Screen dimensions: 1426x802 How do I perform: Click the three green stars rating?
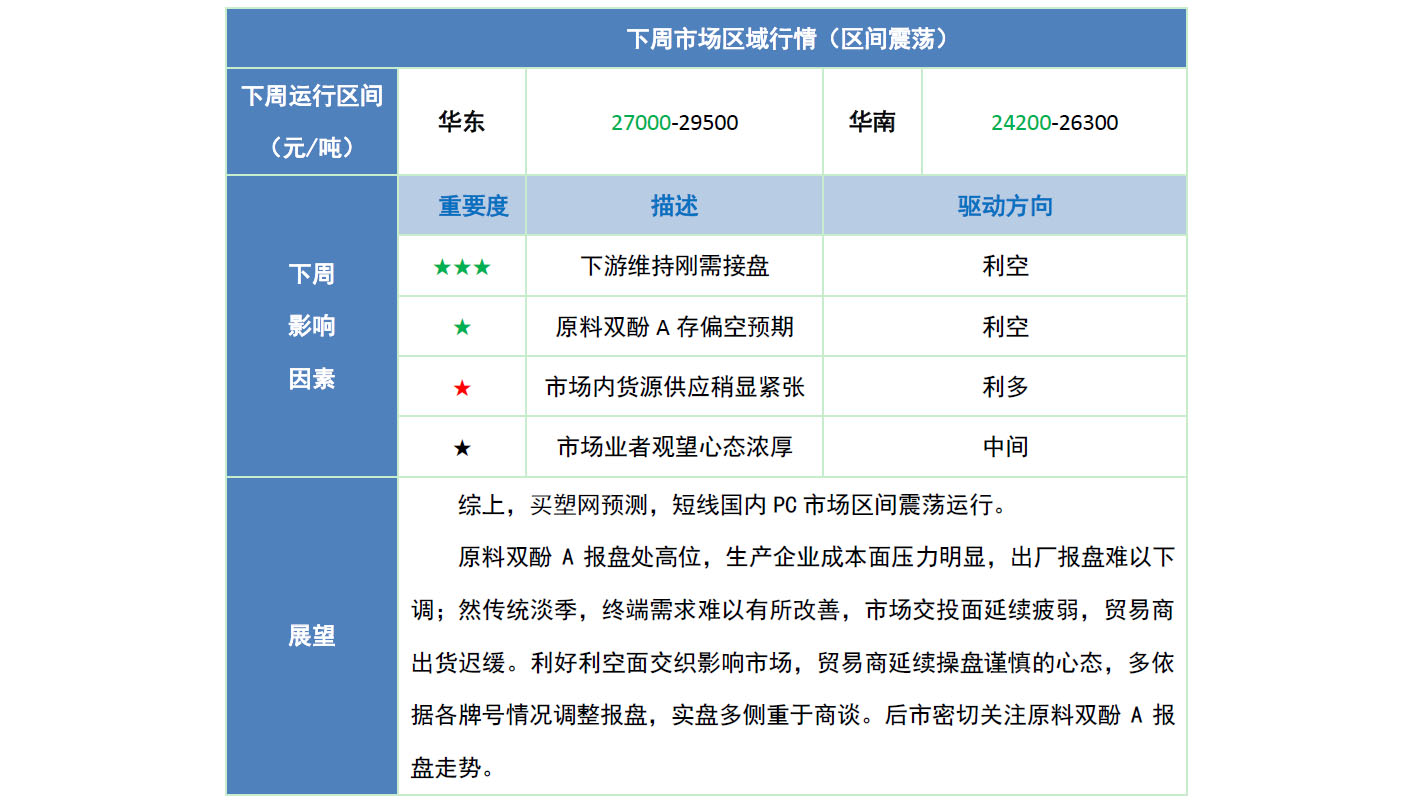pos(462,267)
